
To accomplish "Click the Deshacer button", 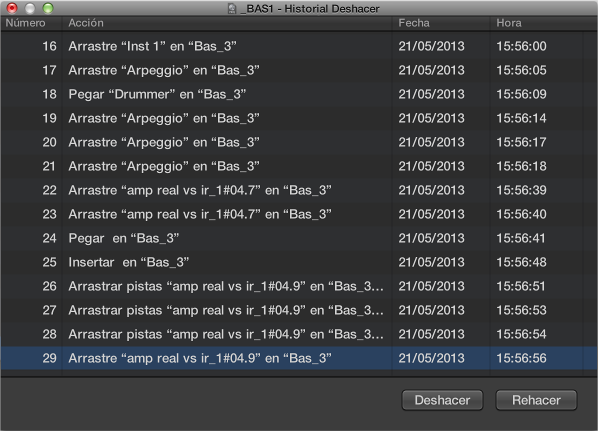I will coord(442,400).
